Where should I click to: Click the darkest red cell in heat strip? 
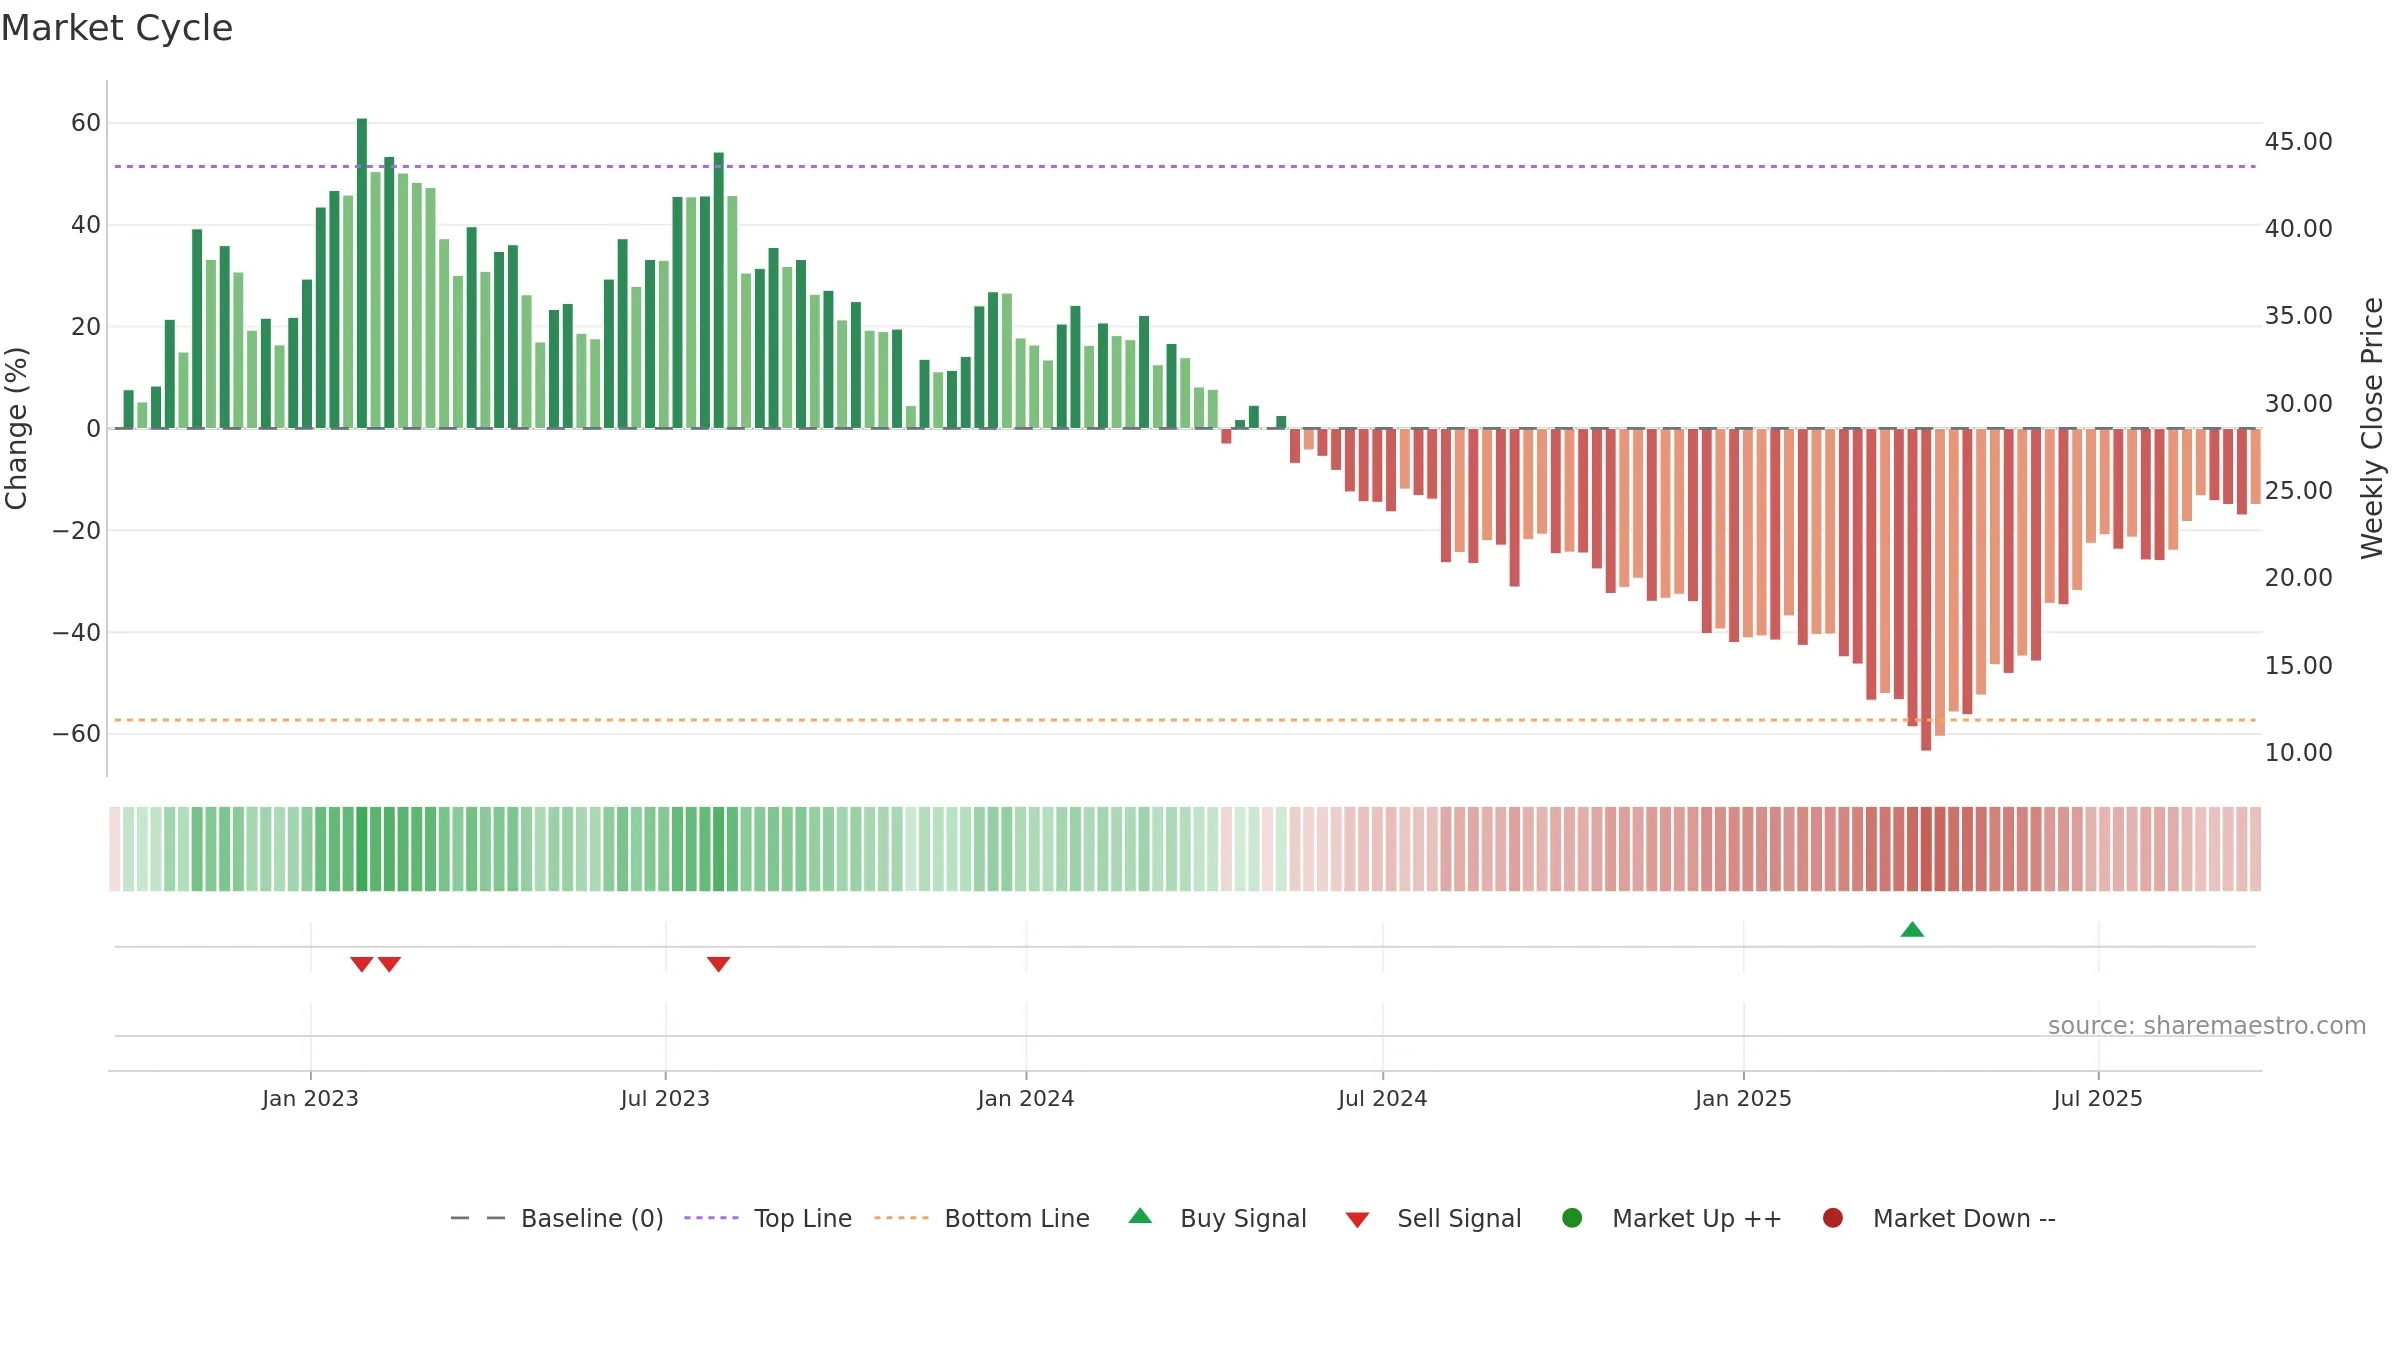[x=1926, y=849]
